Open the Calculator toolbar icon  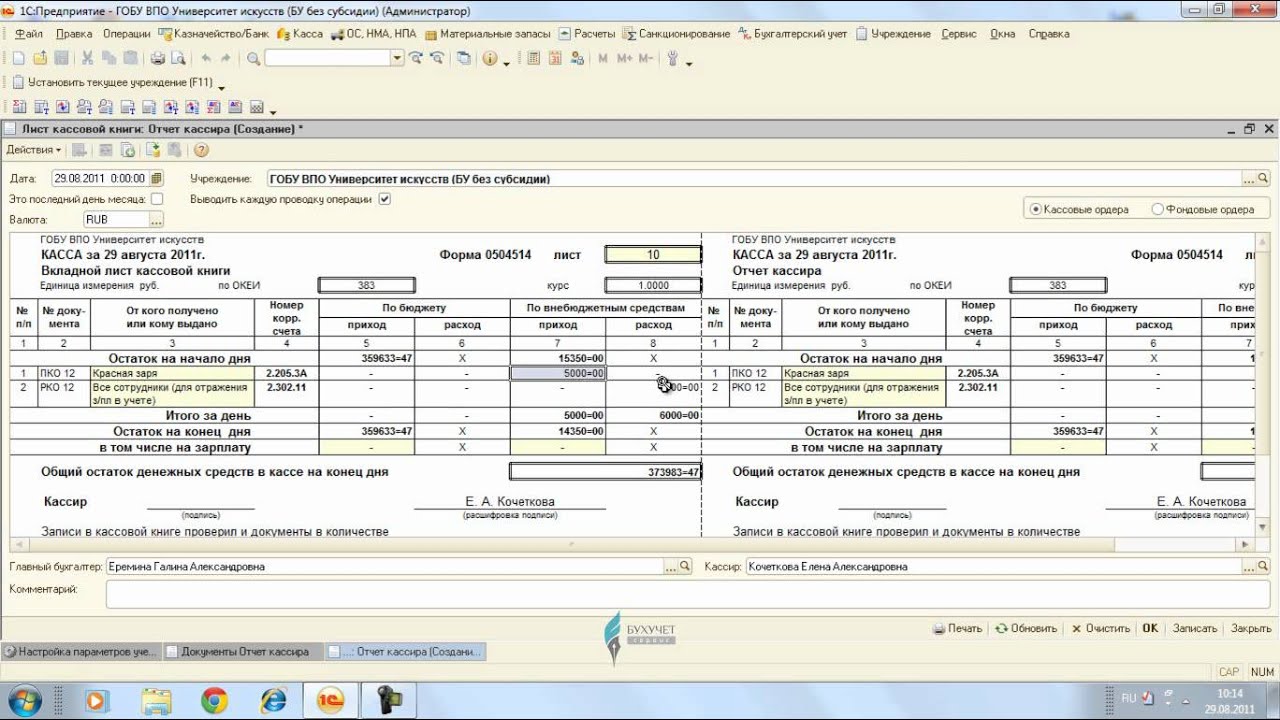pyautogui.click(x=533, y=59)
